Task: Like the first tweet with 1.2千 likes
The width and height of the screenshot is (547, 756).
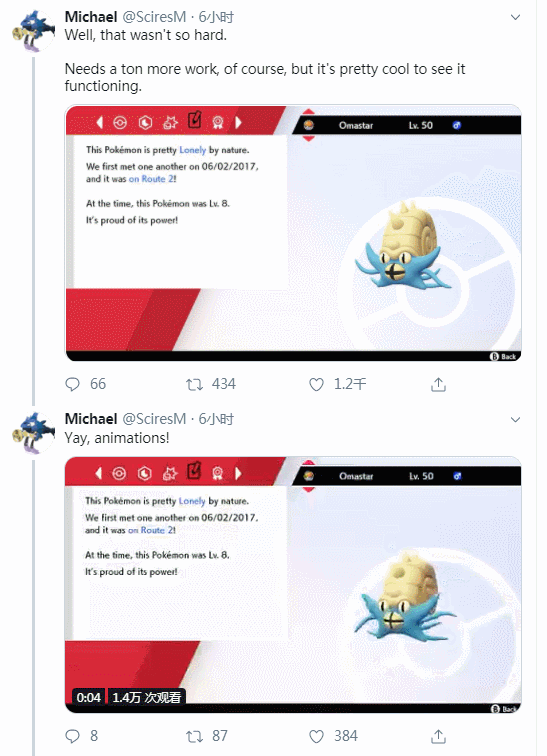Action: [x=316, y=384]
